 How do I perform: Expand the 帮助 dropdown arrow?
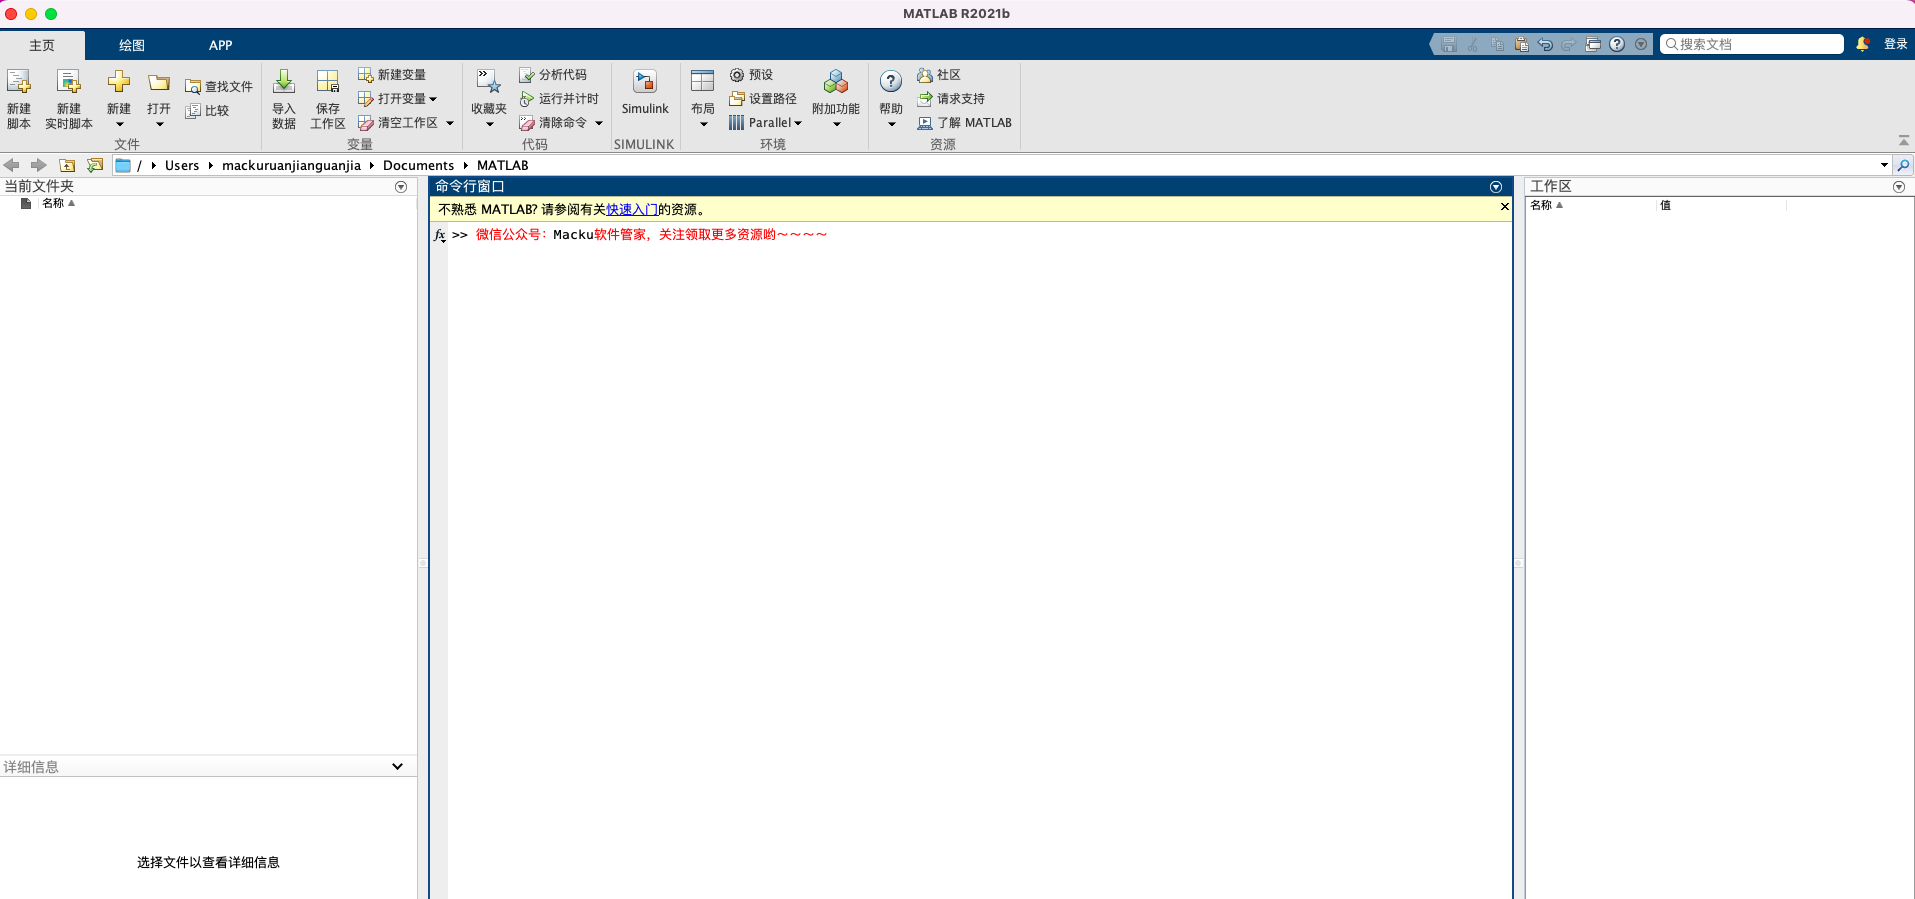coord(892,124)
